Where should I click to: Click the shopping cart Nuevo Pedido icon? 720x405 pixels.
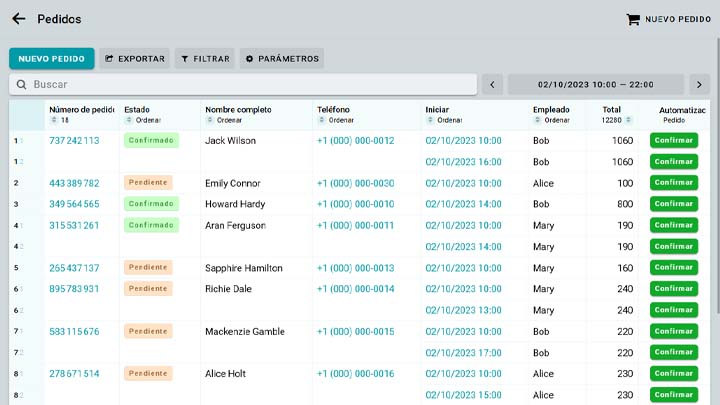pyautogui.click(x=632, y=19)
